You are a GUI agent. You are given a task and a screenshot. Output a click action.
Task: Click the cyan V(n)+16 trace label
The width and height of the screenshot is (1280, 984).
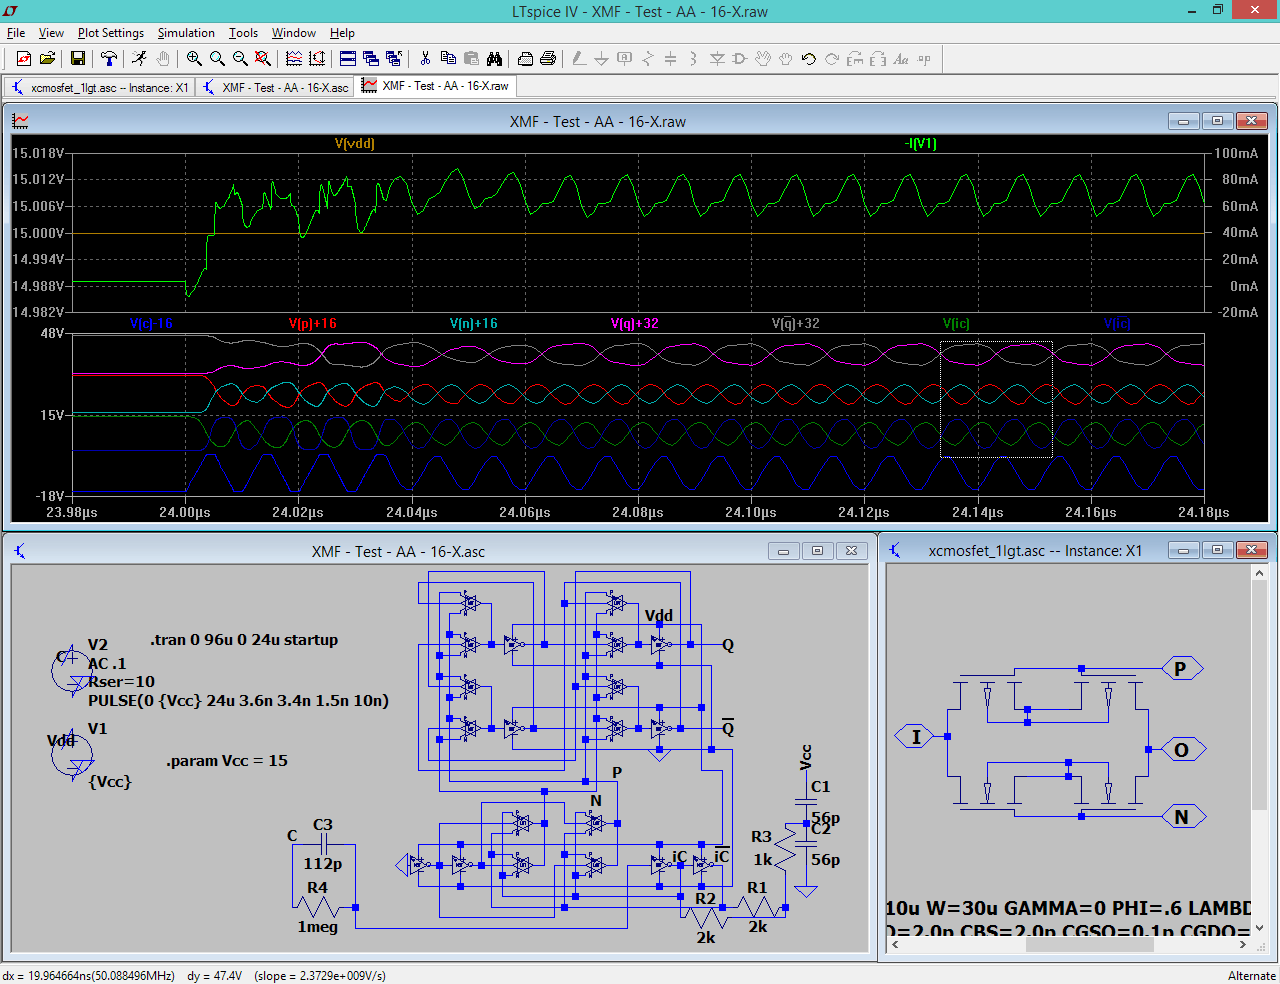coord(473,323)
